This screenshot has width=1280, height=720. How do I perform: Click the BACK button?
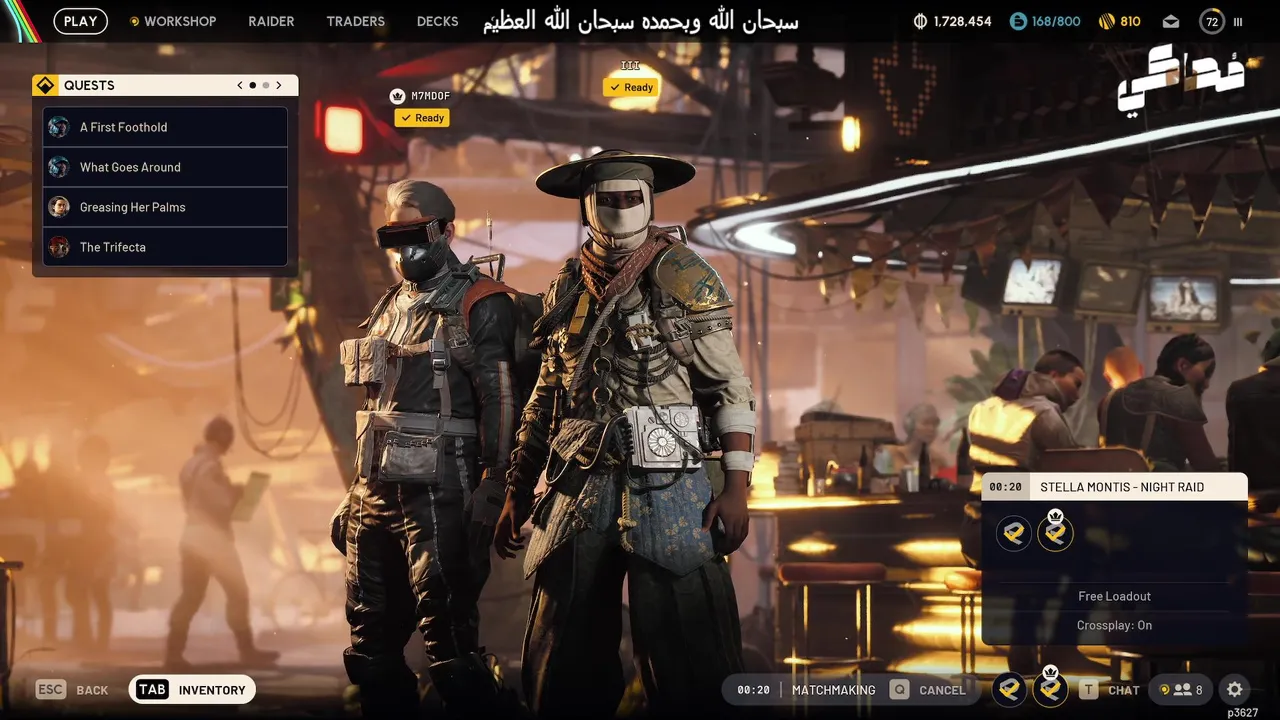92,690
